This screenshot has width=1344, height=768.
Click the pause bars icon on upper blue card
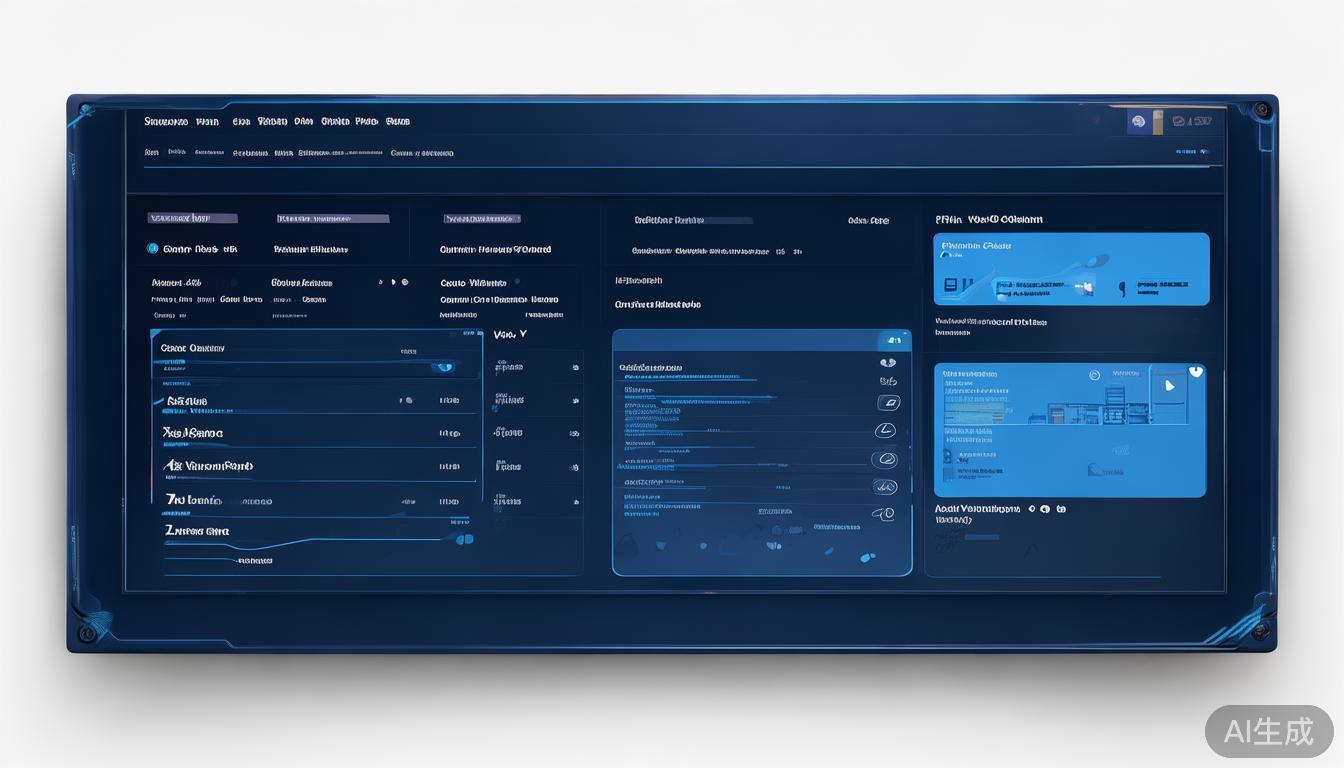coord(950,285)
